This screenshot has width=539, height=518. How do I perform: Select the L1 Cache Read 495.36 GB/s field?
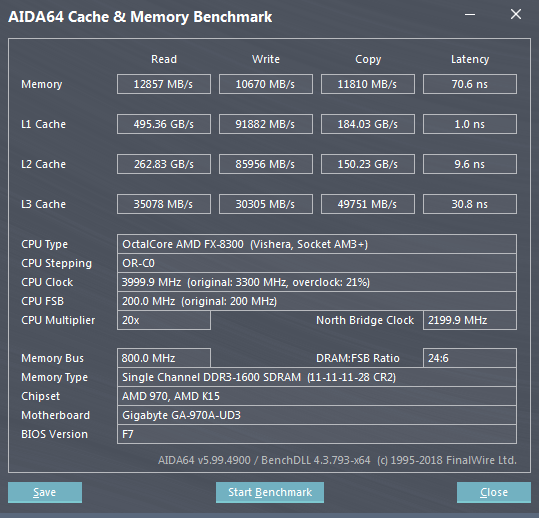coord(164,124)
